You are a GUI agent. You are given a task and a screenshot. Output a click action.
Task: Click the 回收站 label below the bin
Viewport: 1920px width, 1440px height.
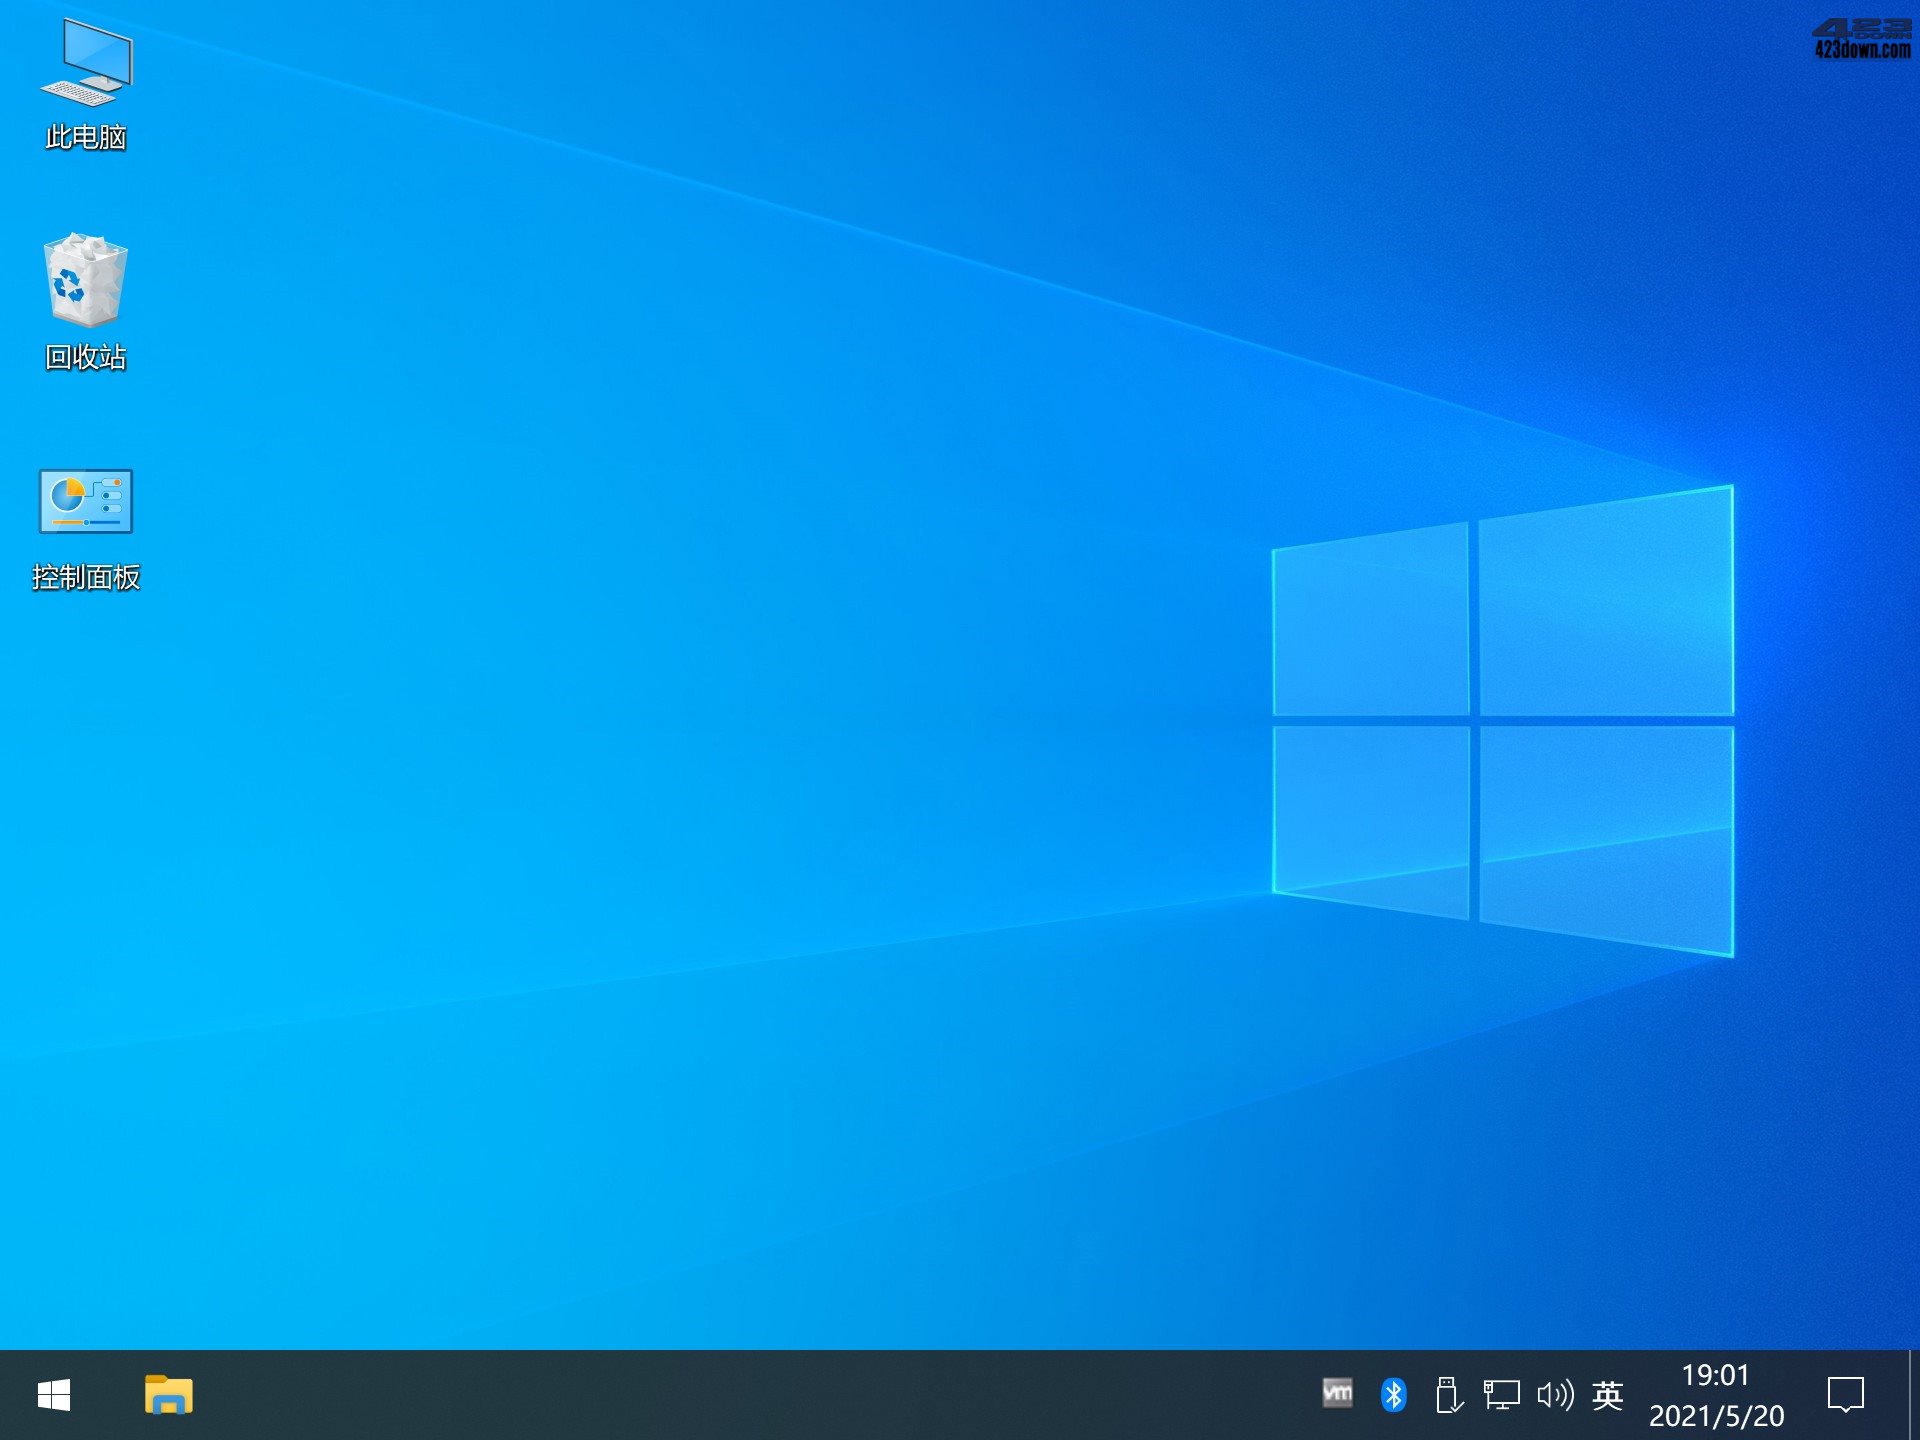coord(86,355)
